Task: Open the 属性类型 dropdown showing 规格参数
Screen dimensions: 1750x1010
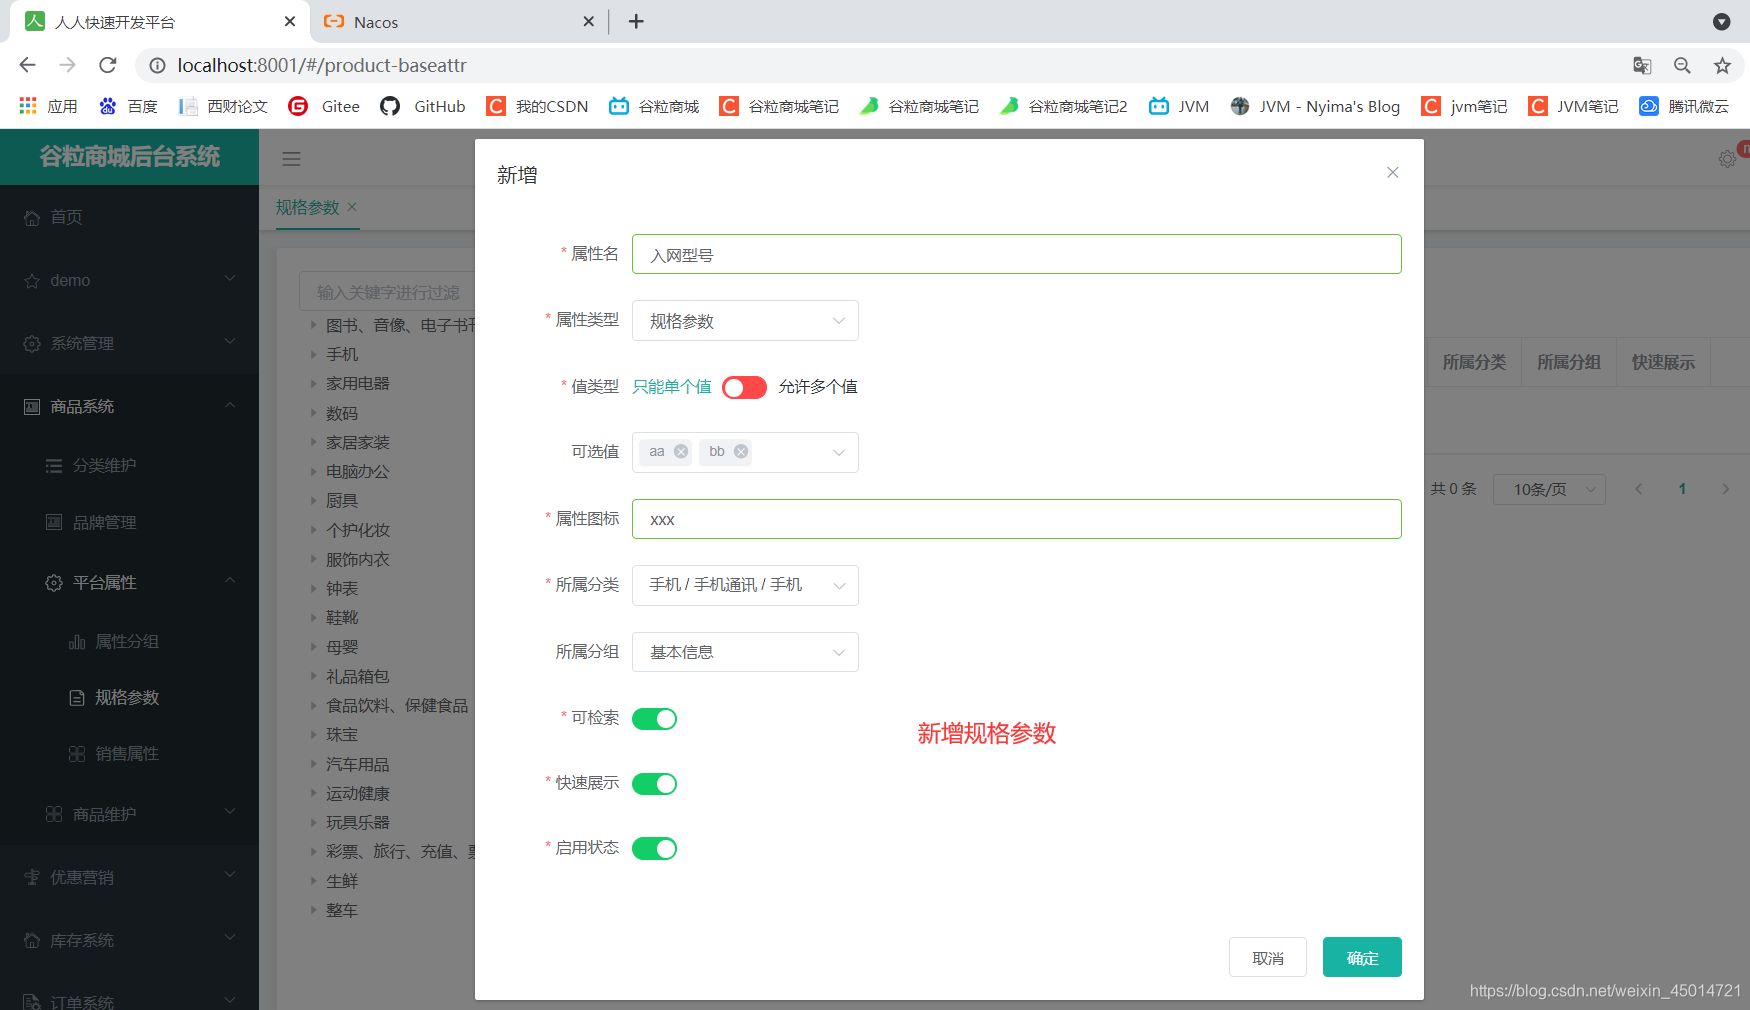Action: pos(745,321)
